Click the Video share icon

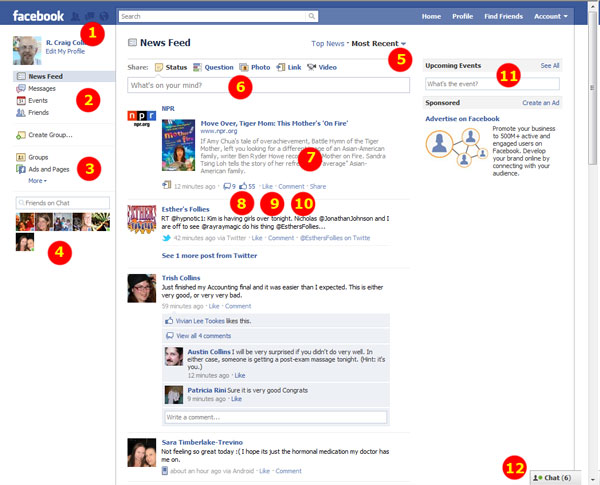(x=311, y=67)
